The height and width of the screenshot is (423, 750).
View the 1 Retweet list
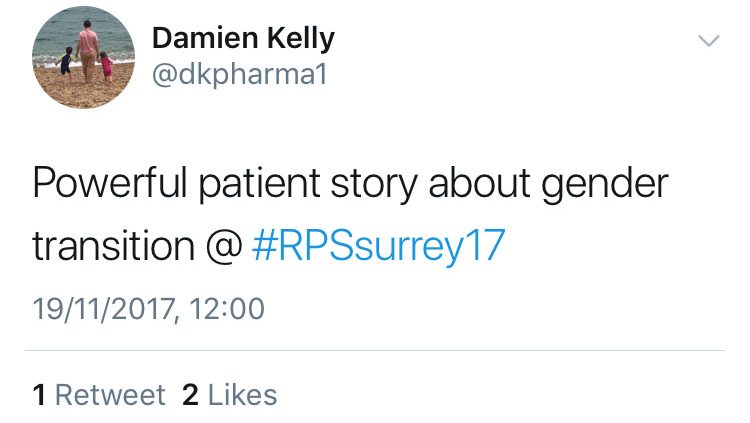click(x=99, y=395)
